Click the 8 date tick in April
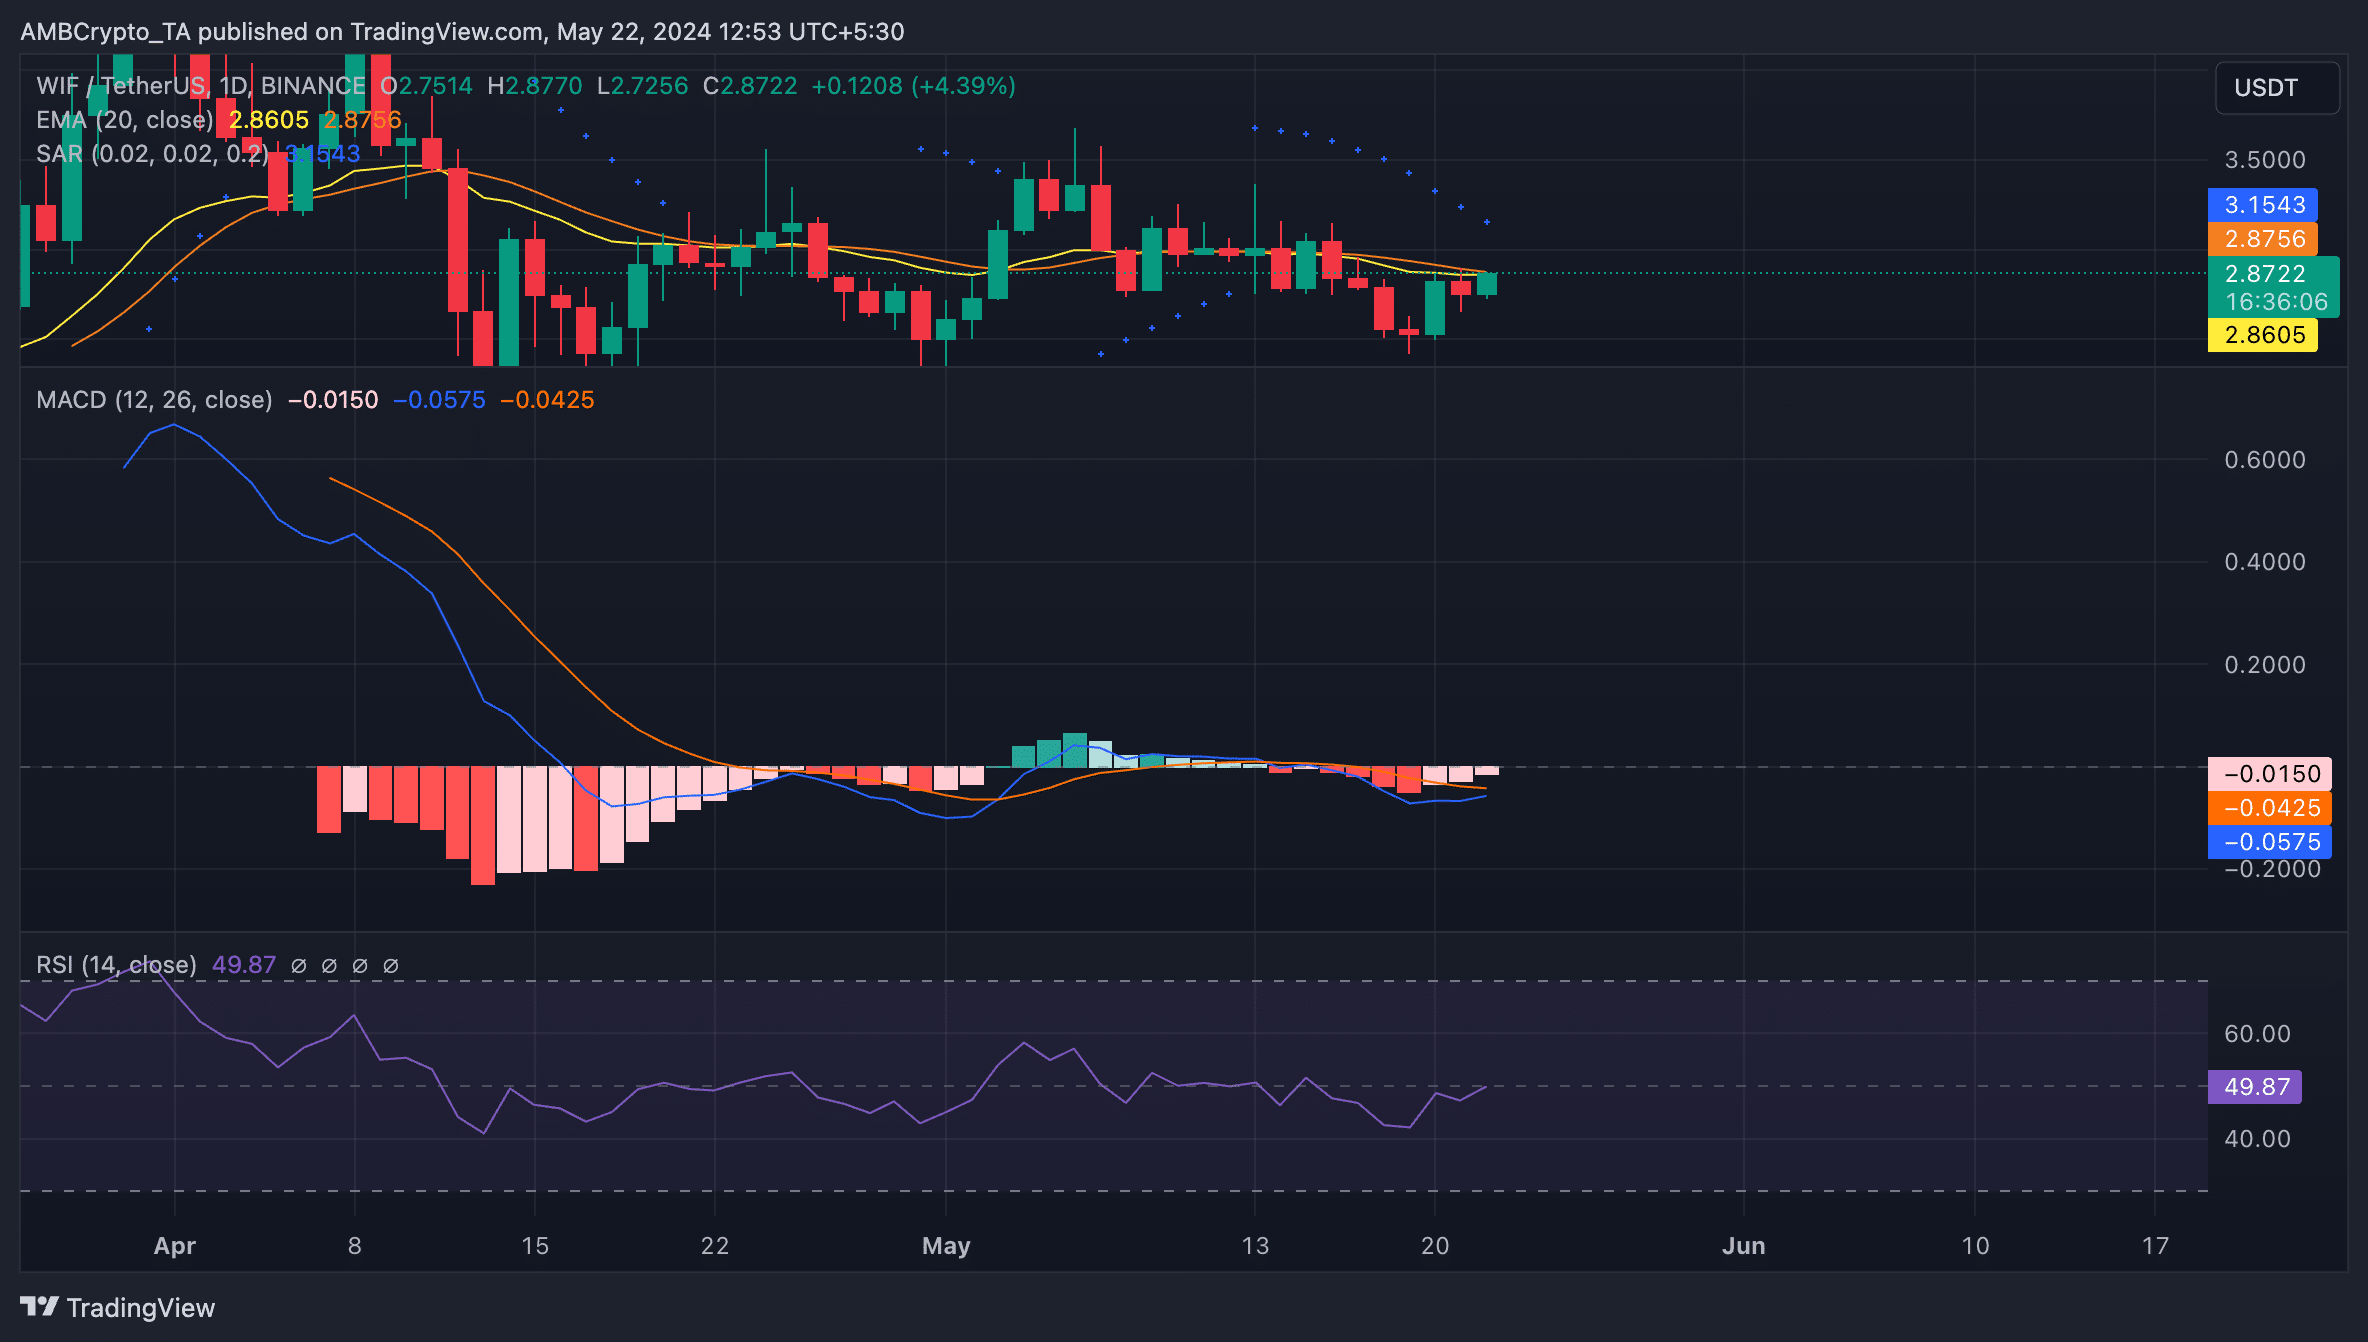Viewport: 2368px width, 1342px height. (x=355, y=1246)
